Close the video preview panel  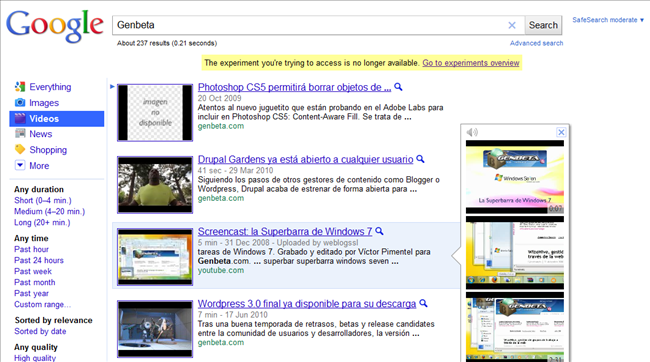tap(561, 132)
